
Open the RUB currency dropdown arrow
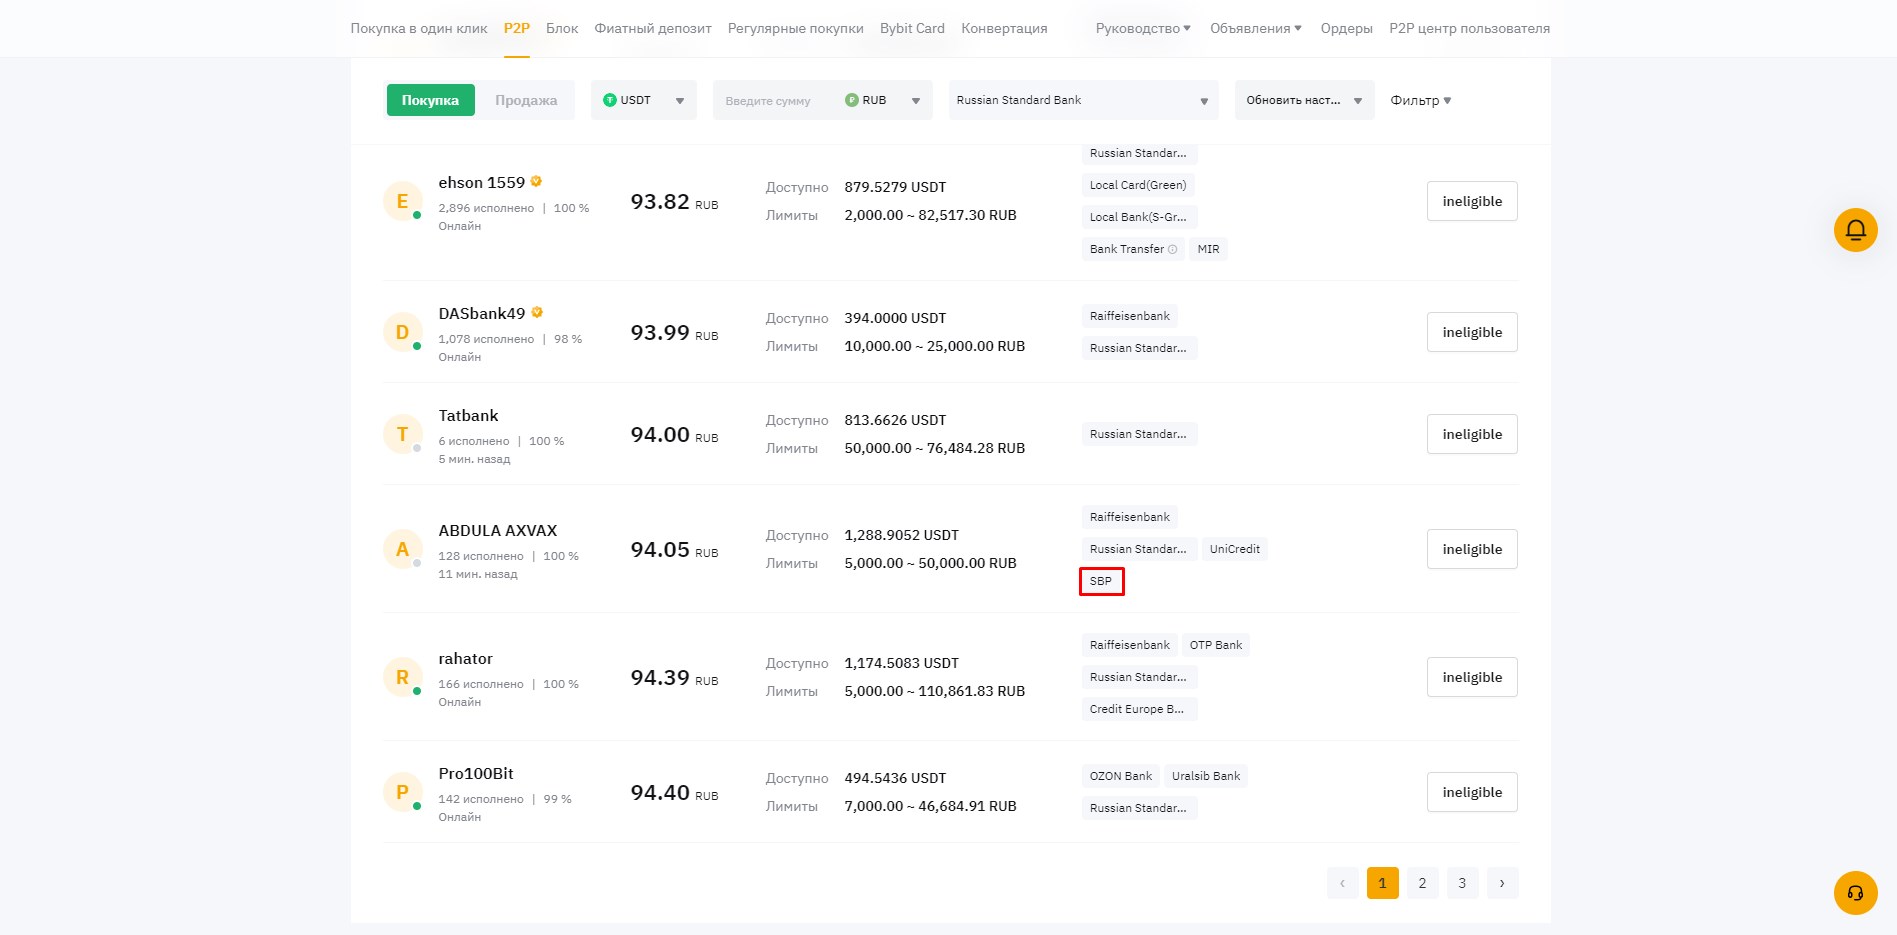click(x=915, y=101)
